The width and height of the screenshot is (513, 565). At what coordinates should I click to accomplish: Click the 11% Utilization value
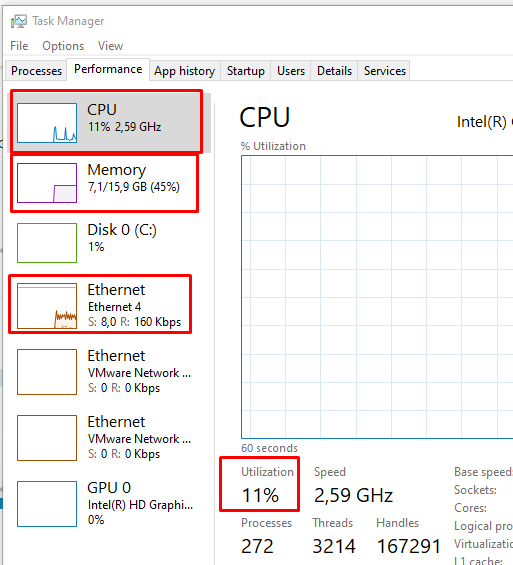(x=260, y=495)
